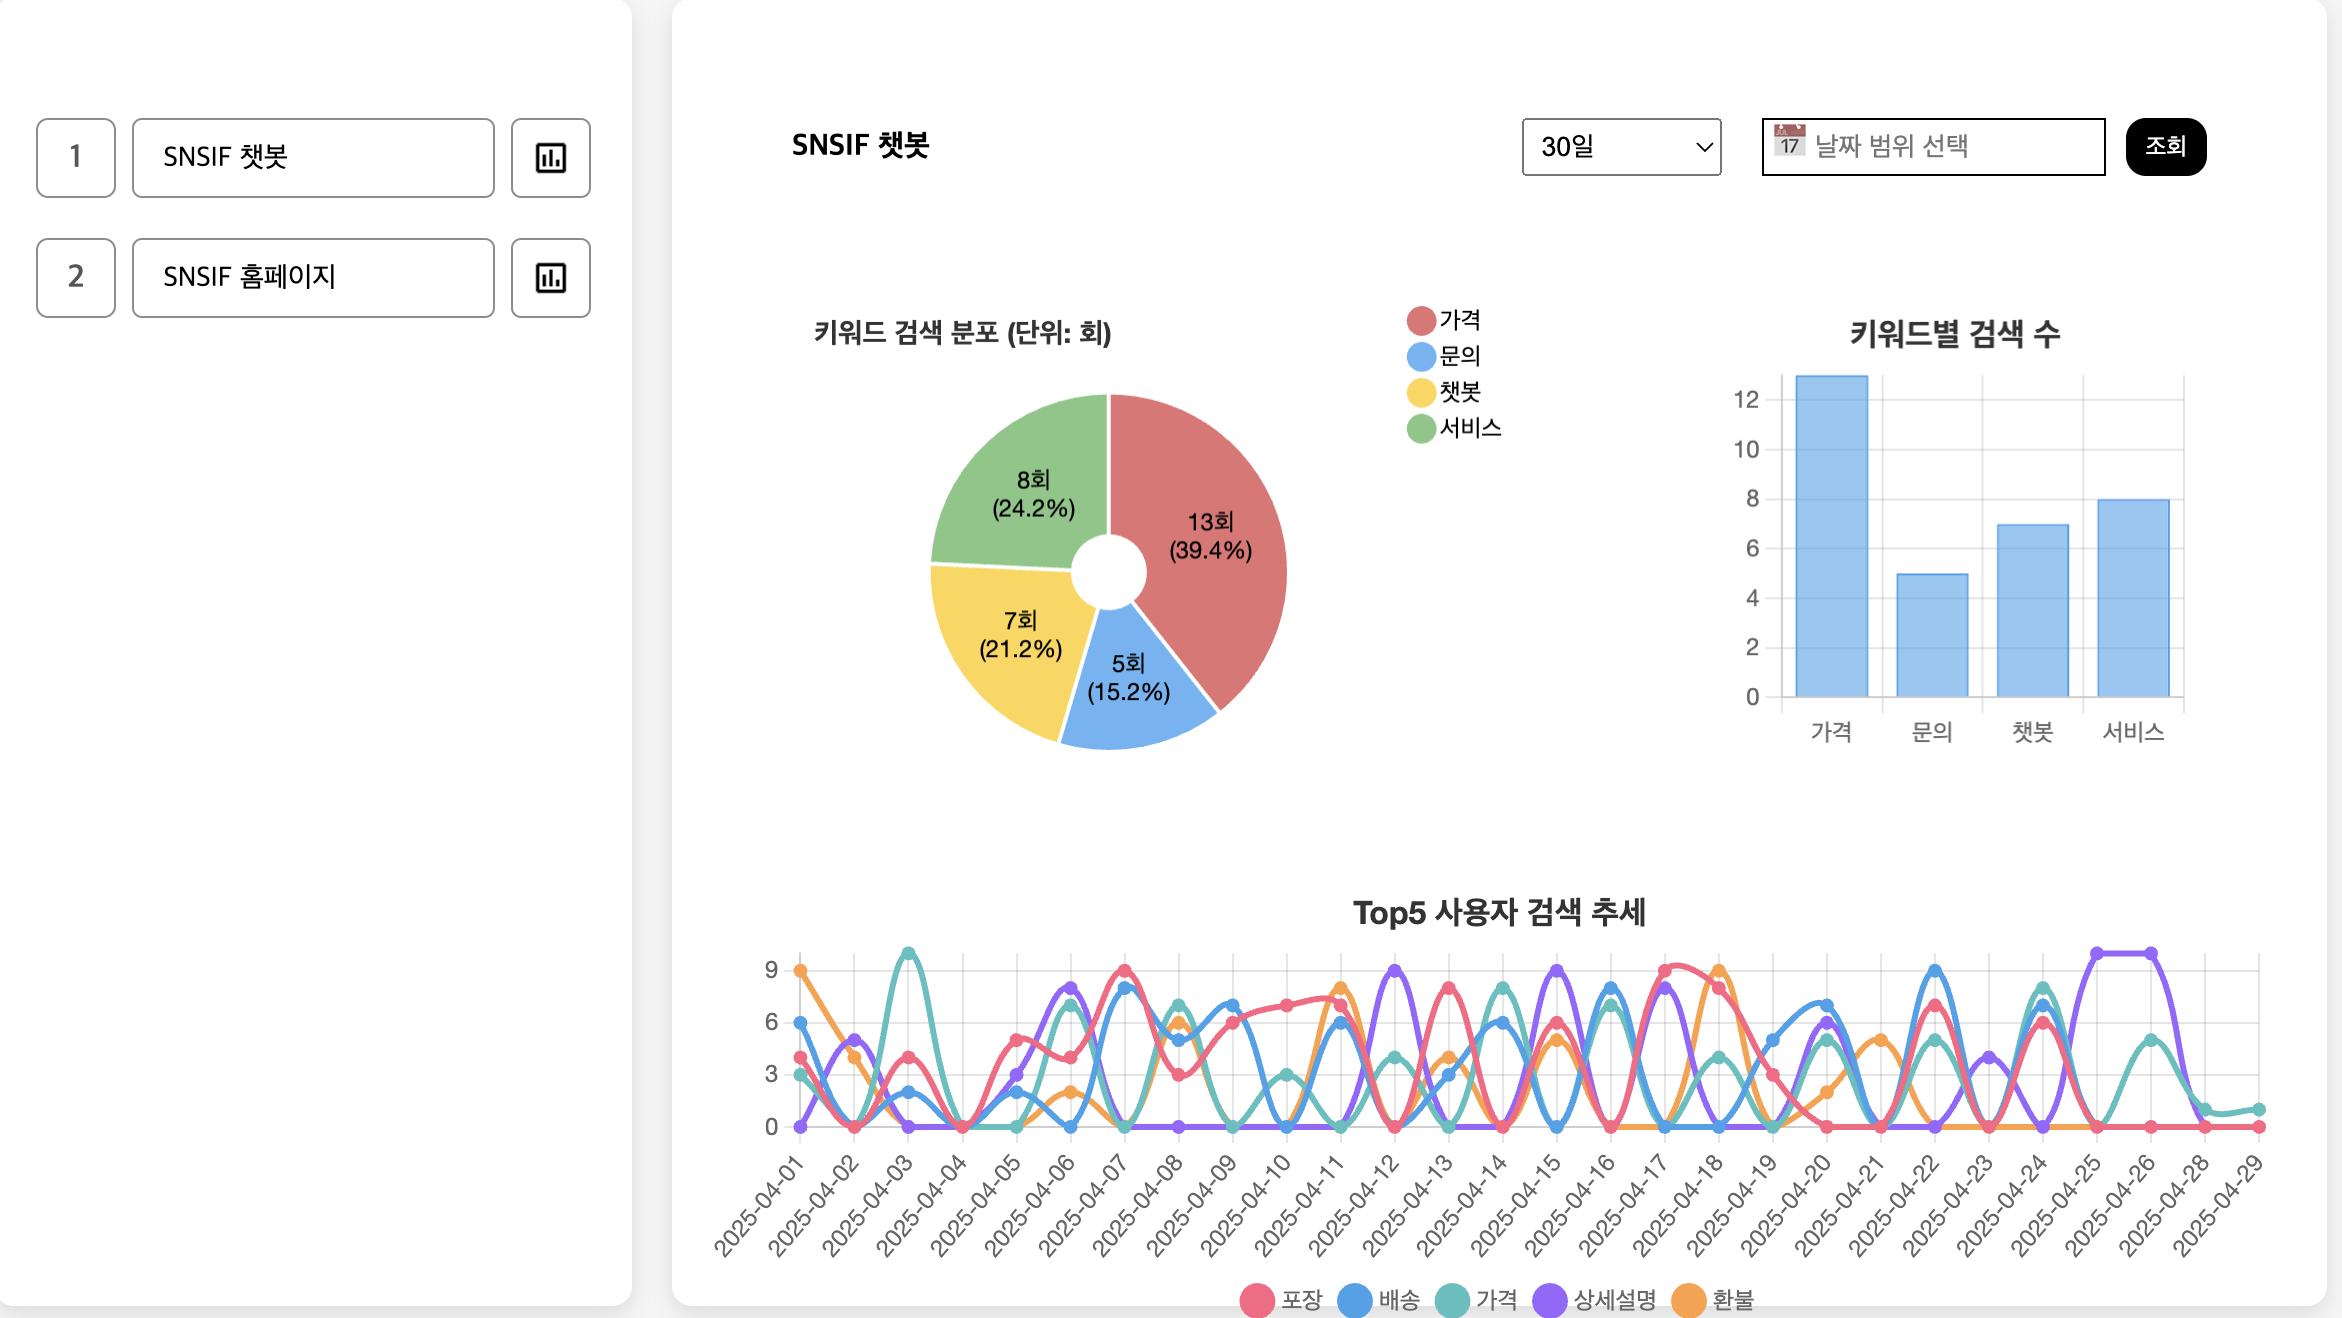Screen dimensions: 2342x1318
Task: Click number 1 box in the list
Action: [76, 158]
